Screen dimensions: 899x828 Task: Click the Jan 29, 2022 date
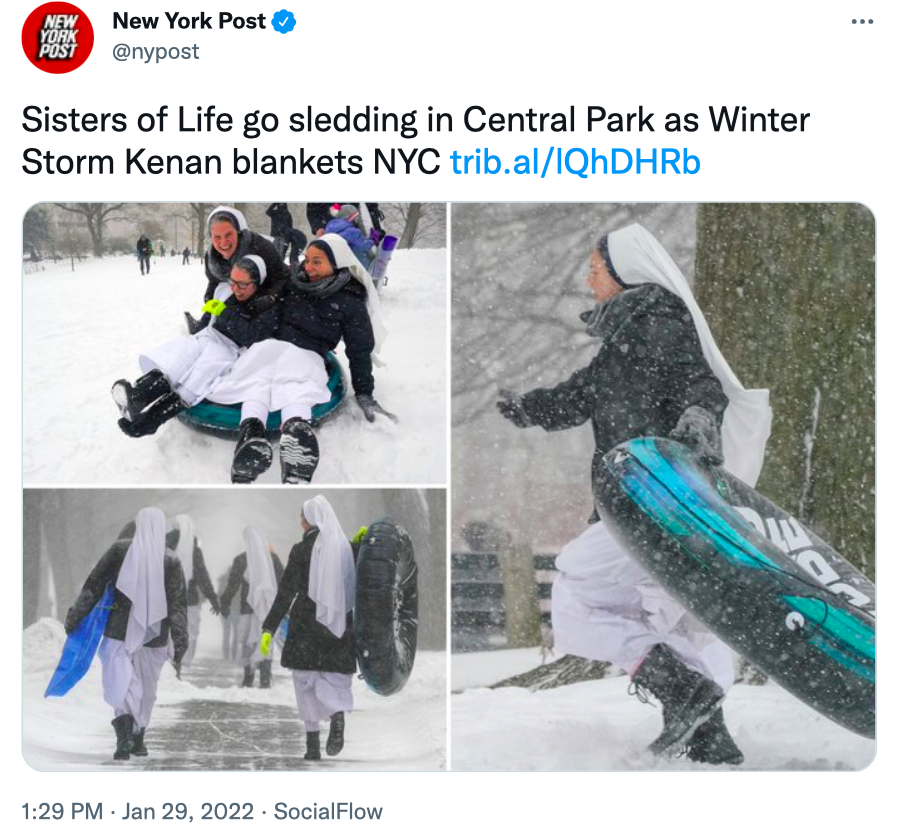(x=187, y=811)
